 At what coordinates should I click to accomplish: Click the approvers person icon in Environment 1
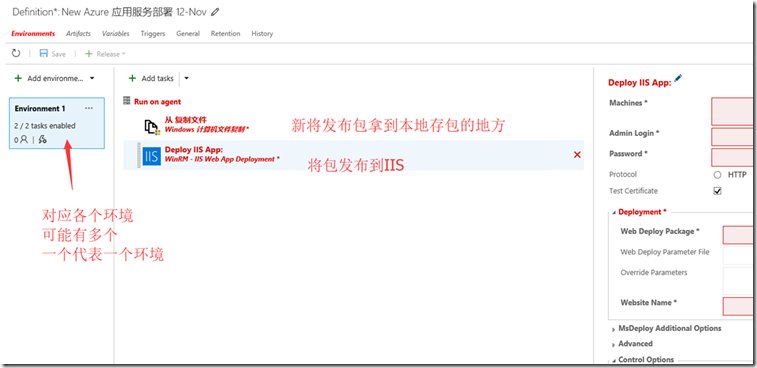tap(24, 140)
